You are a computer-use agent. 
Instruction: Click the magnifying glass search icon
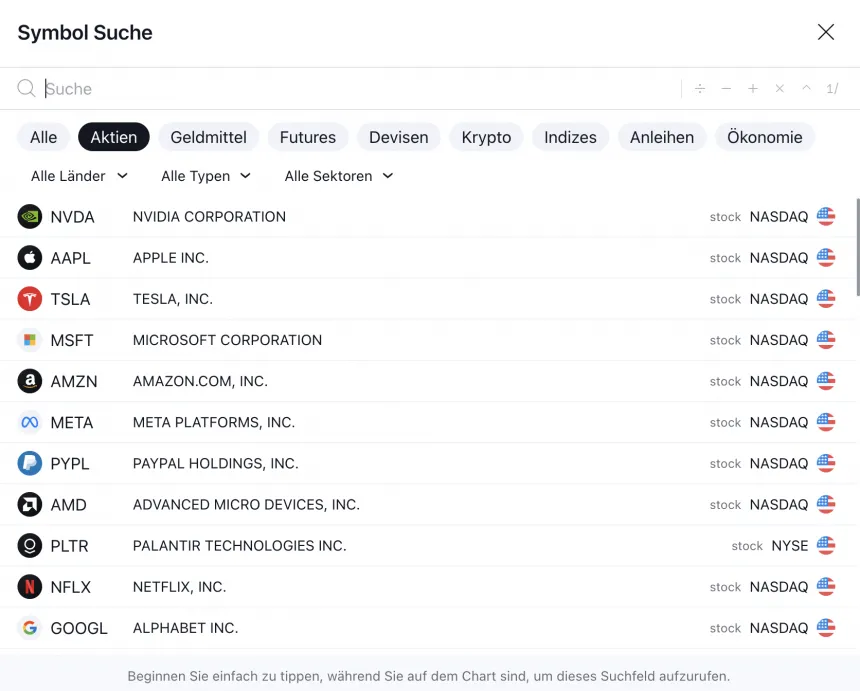(x=27, y=89)
